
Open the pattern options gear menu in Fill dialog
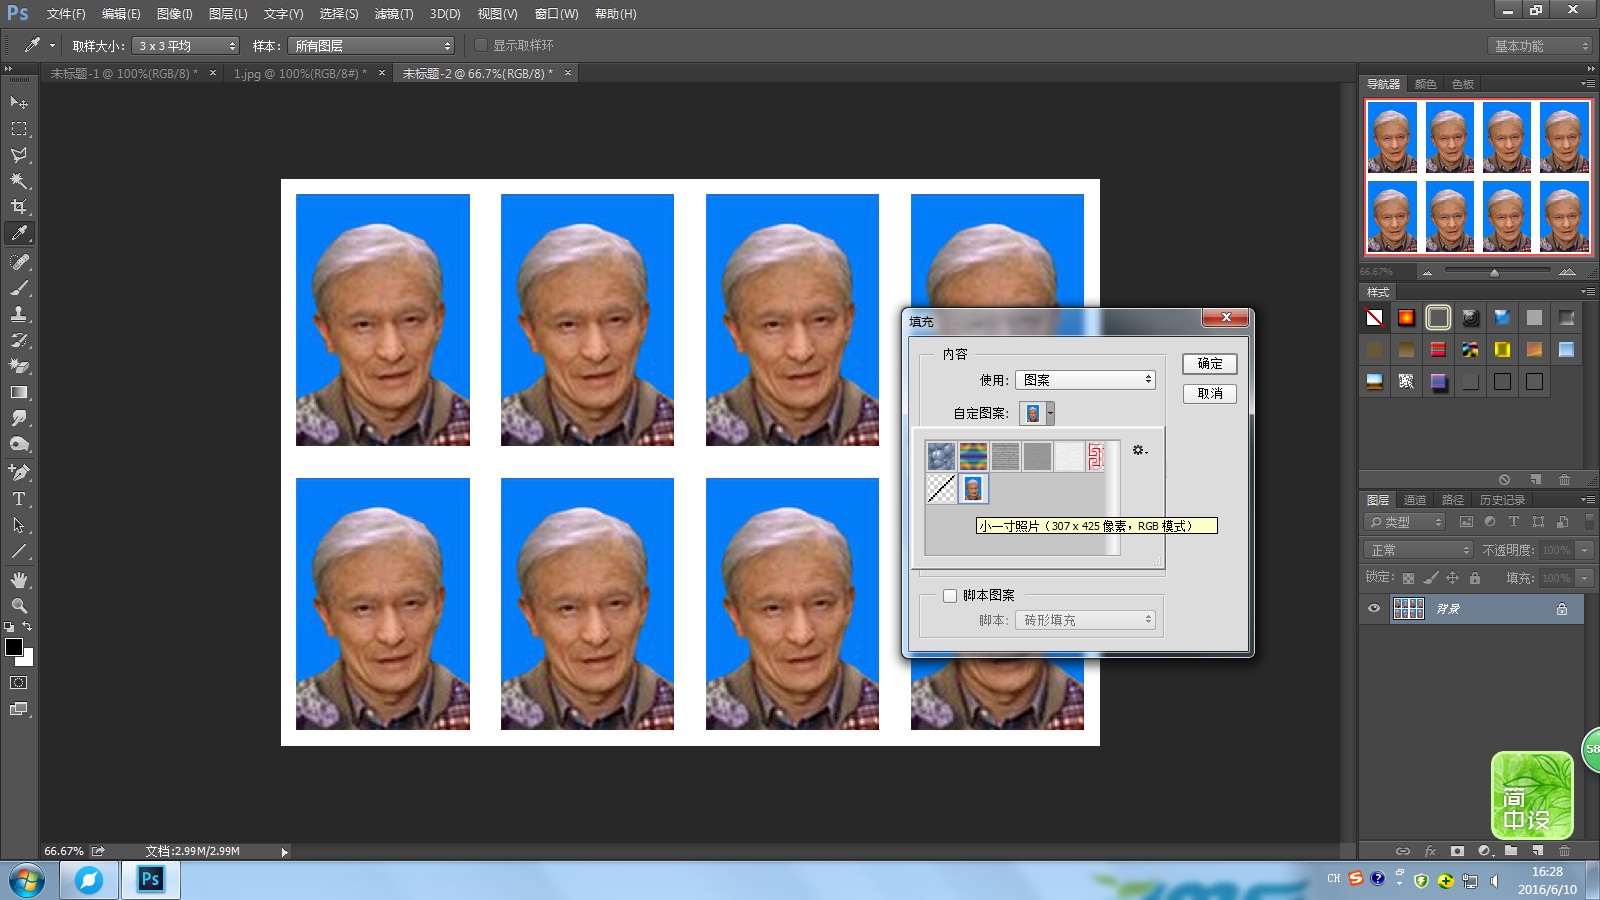[1139, 451]
